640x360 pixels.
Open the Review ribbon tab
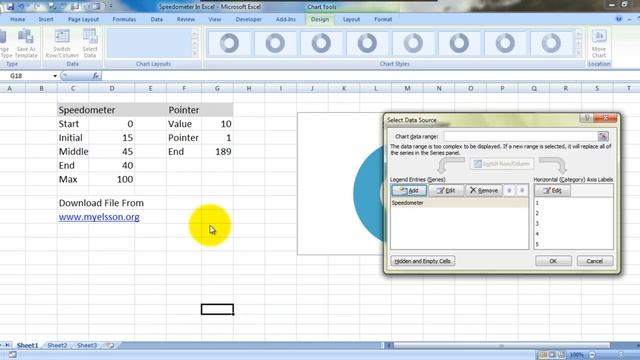pyautogui.click(x=186, y=19)
